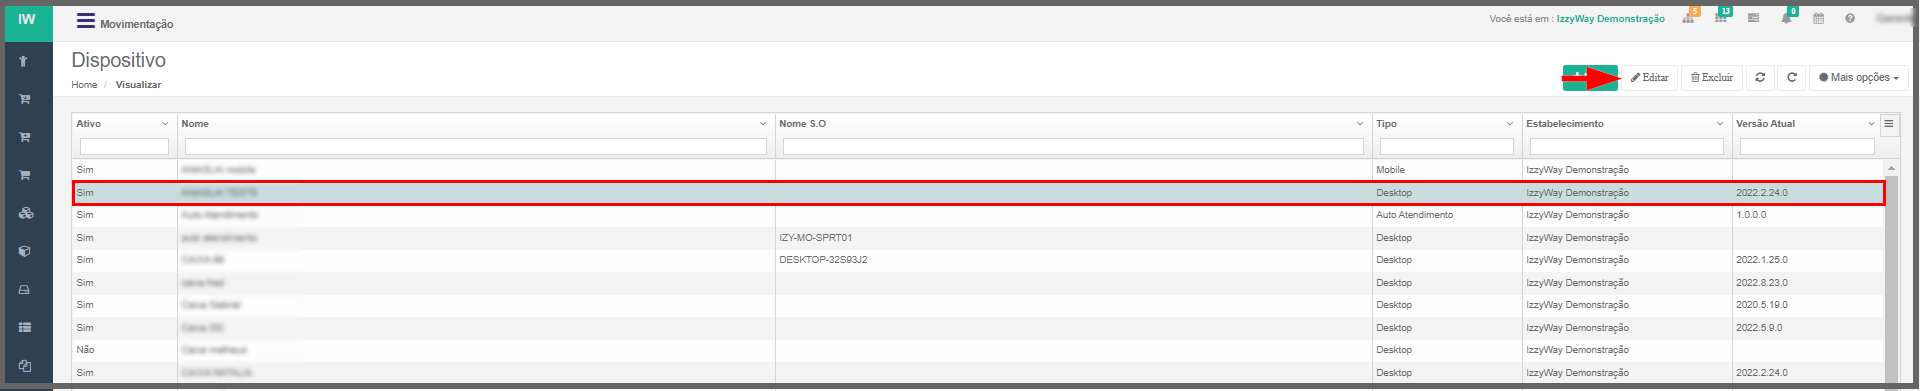Click the single-arrow reload button
Viewport: 1920px width, 391px height.
(1792, 77)
